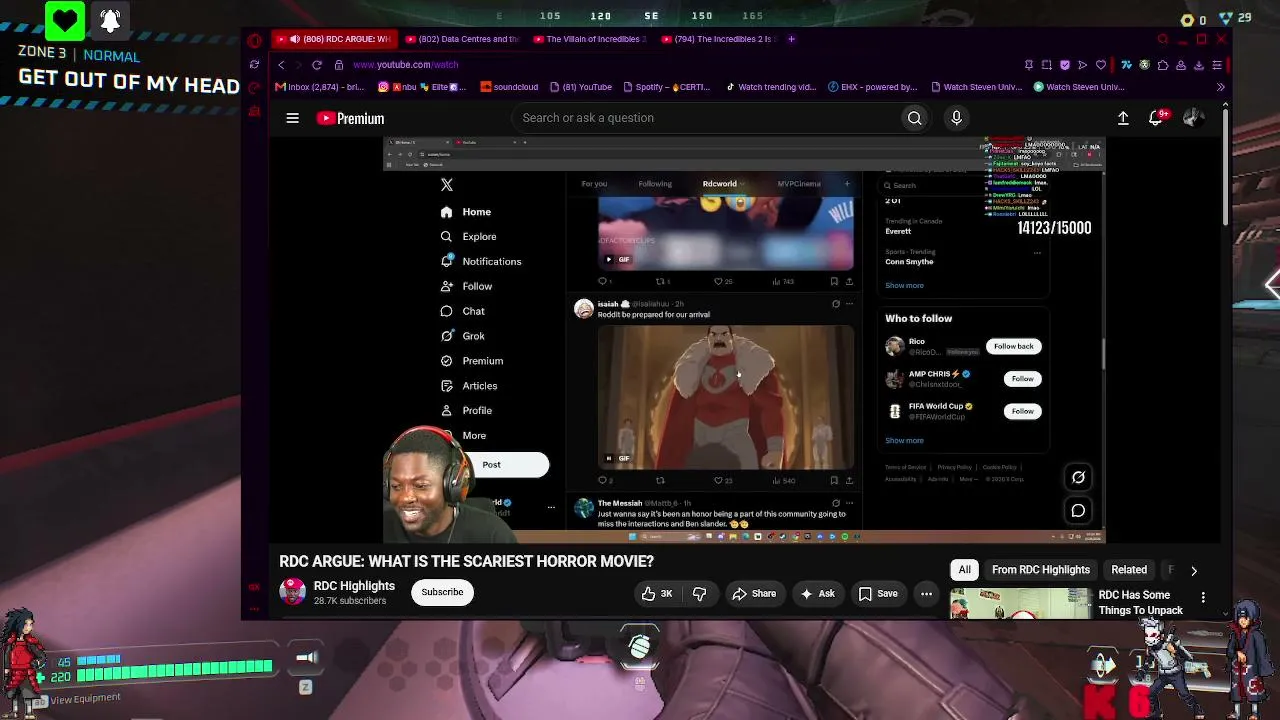Screen dimensions: 1280x720
Task: Open options for RDC Has Some Things video
Action: click(1203, 597)
